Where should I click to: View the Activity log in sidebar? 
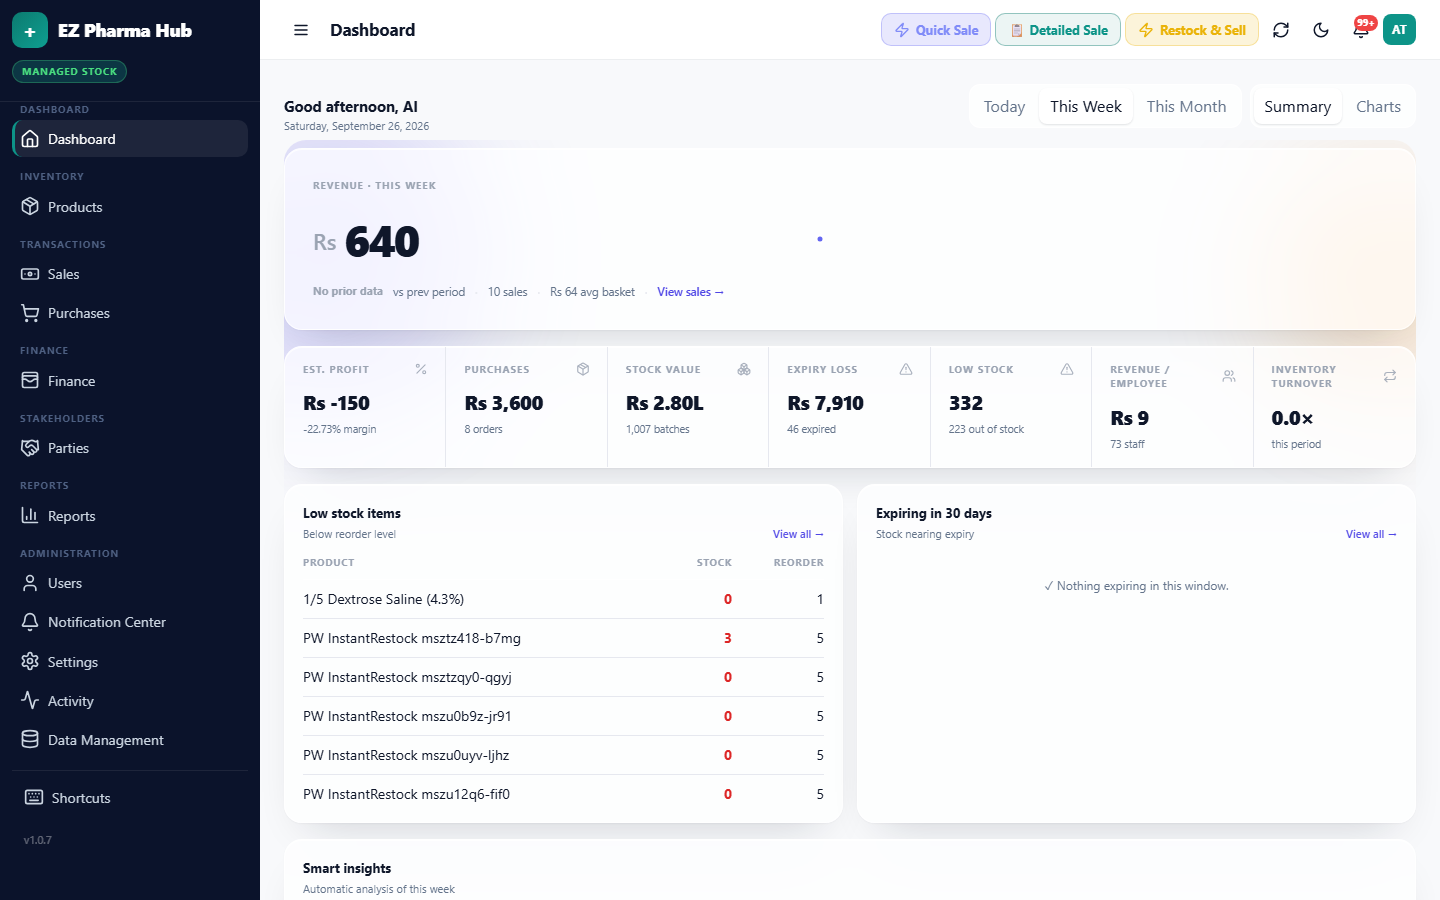[x=130, y=701]
